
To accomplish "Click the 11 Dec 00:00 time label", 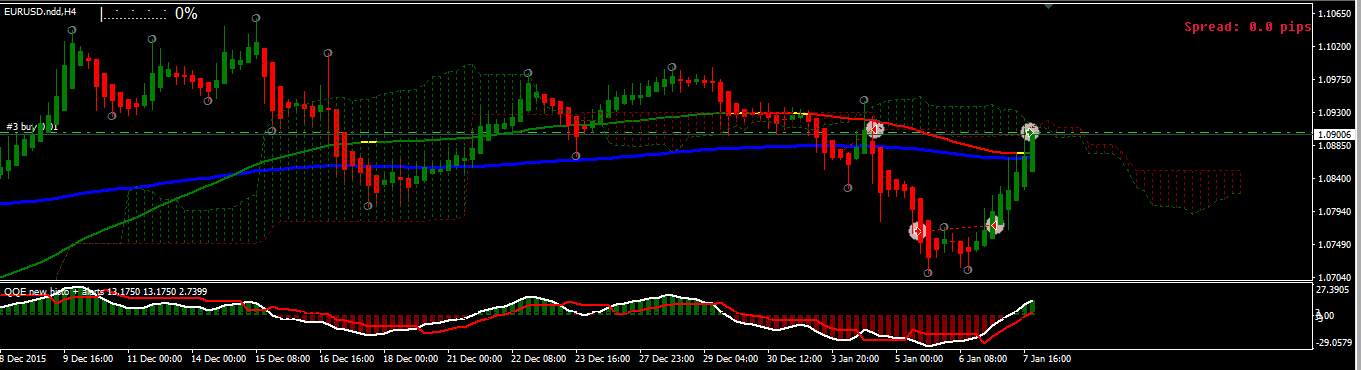I will coord(156,358).
